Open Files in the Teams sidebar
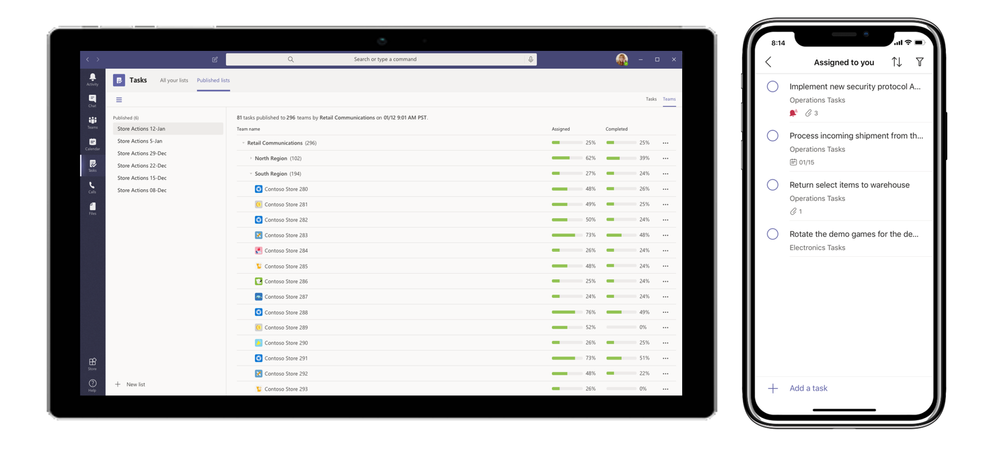 click(92, 208)
